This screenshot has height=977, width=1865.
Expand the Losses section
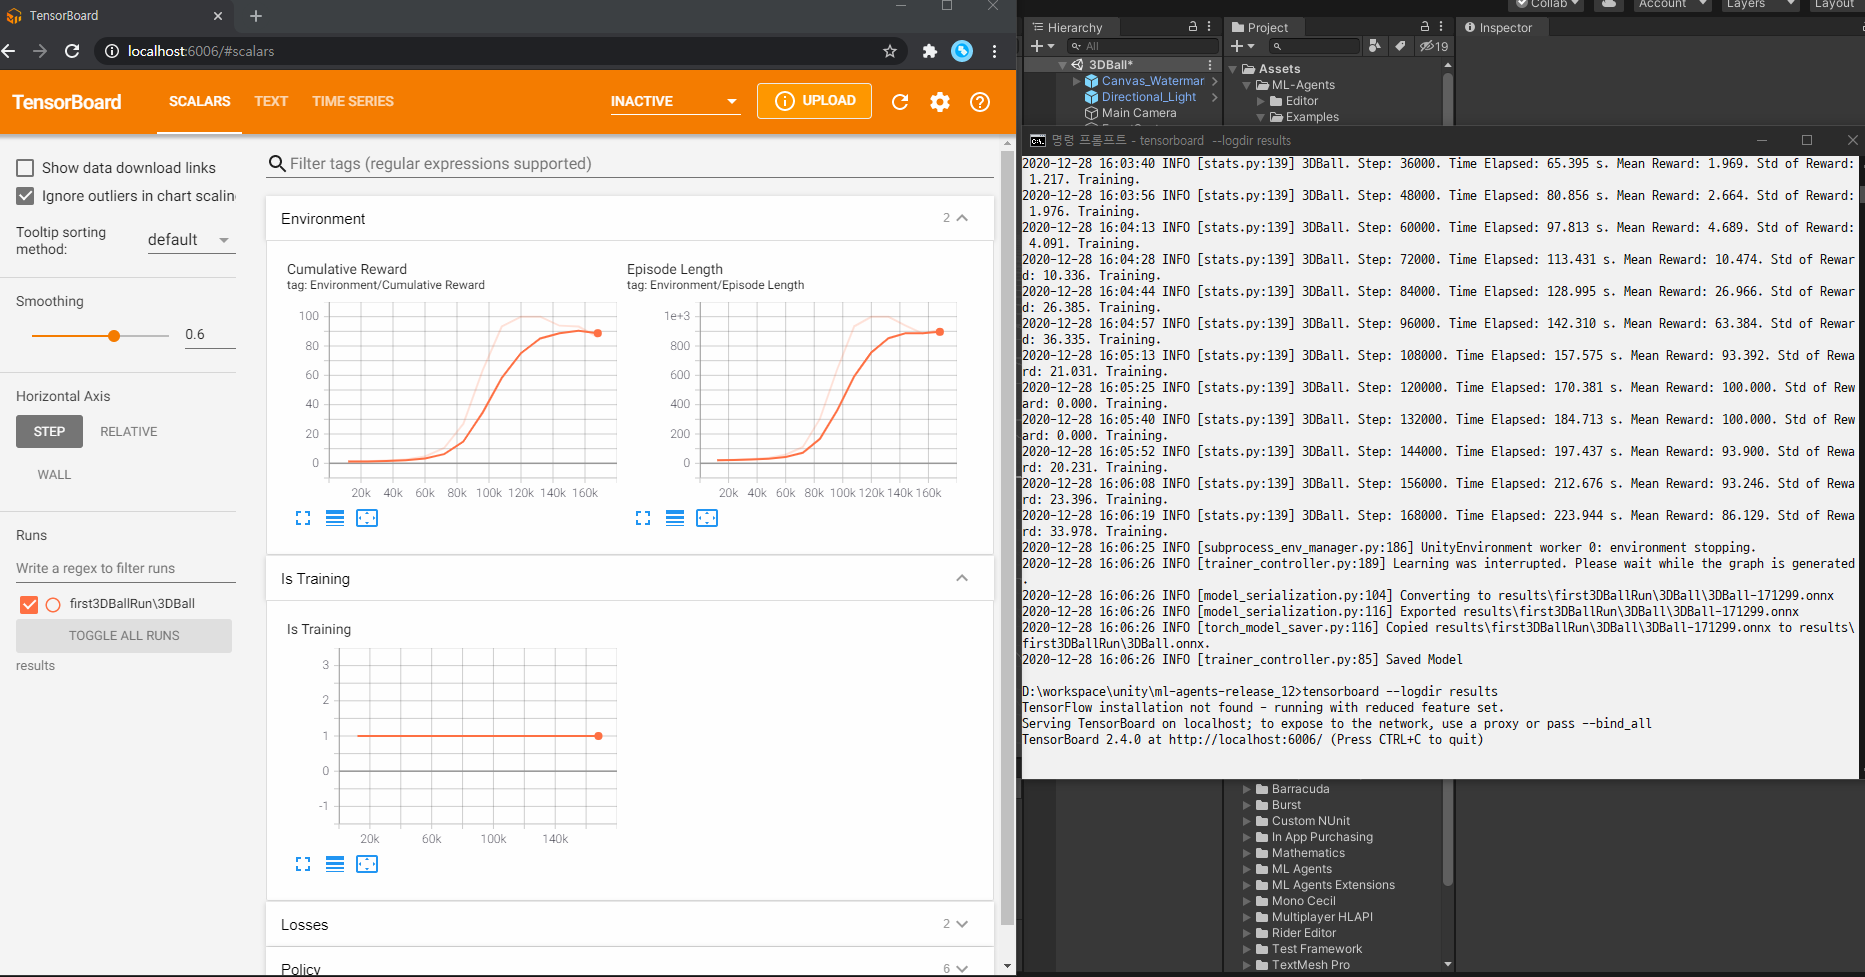coord(962,924)
